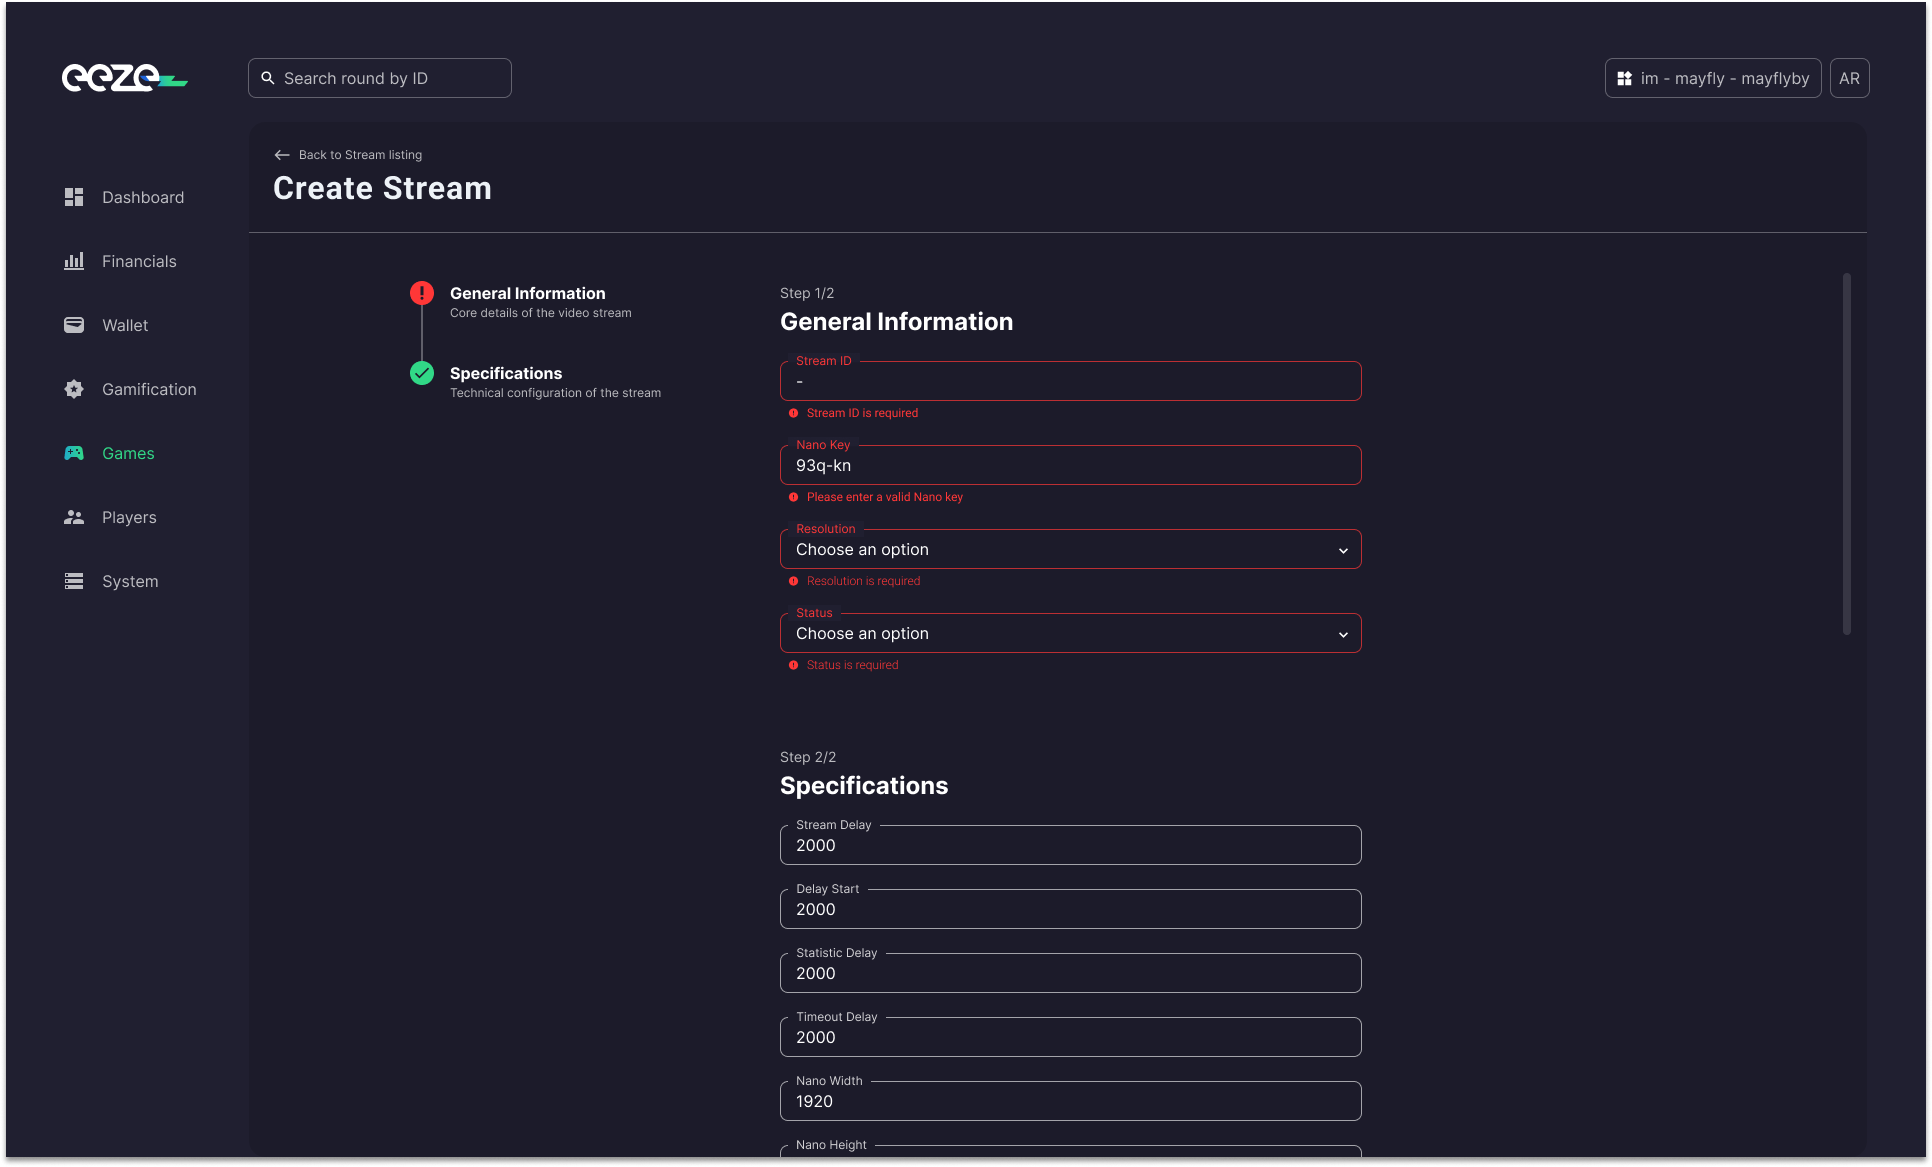This screenshot has height=1167, width=1932.
Task: Click the Dashboard grid icon in sidebar
Action: coord(74,197)
